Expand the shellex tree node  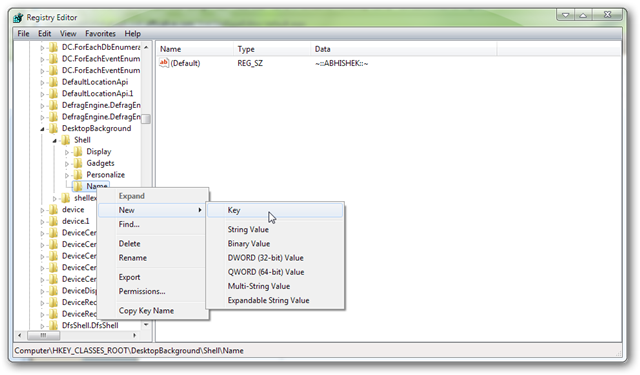pos(54,199)
